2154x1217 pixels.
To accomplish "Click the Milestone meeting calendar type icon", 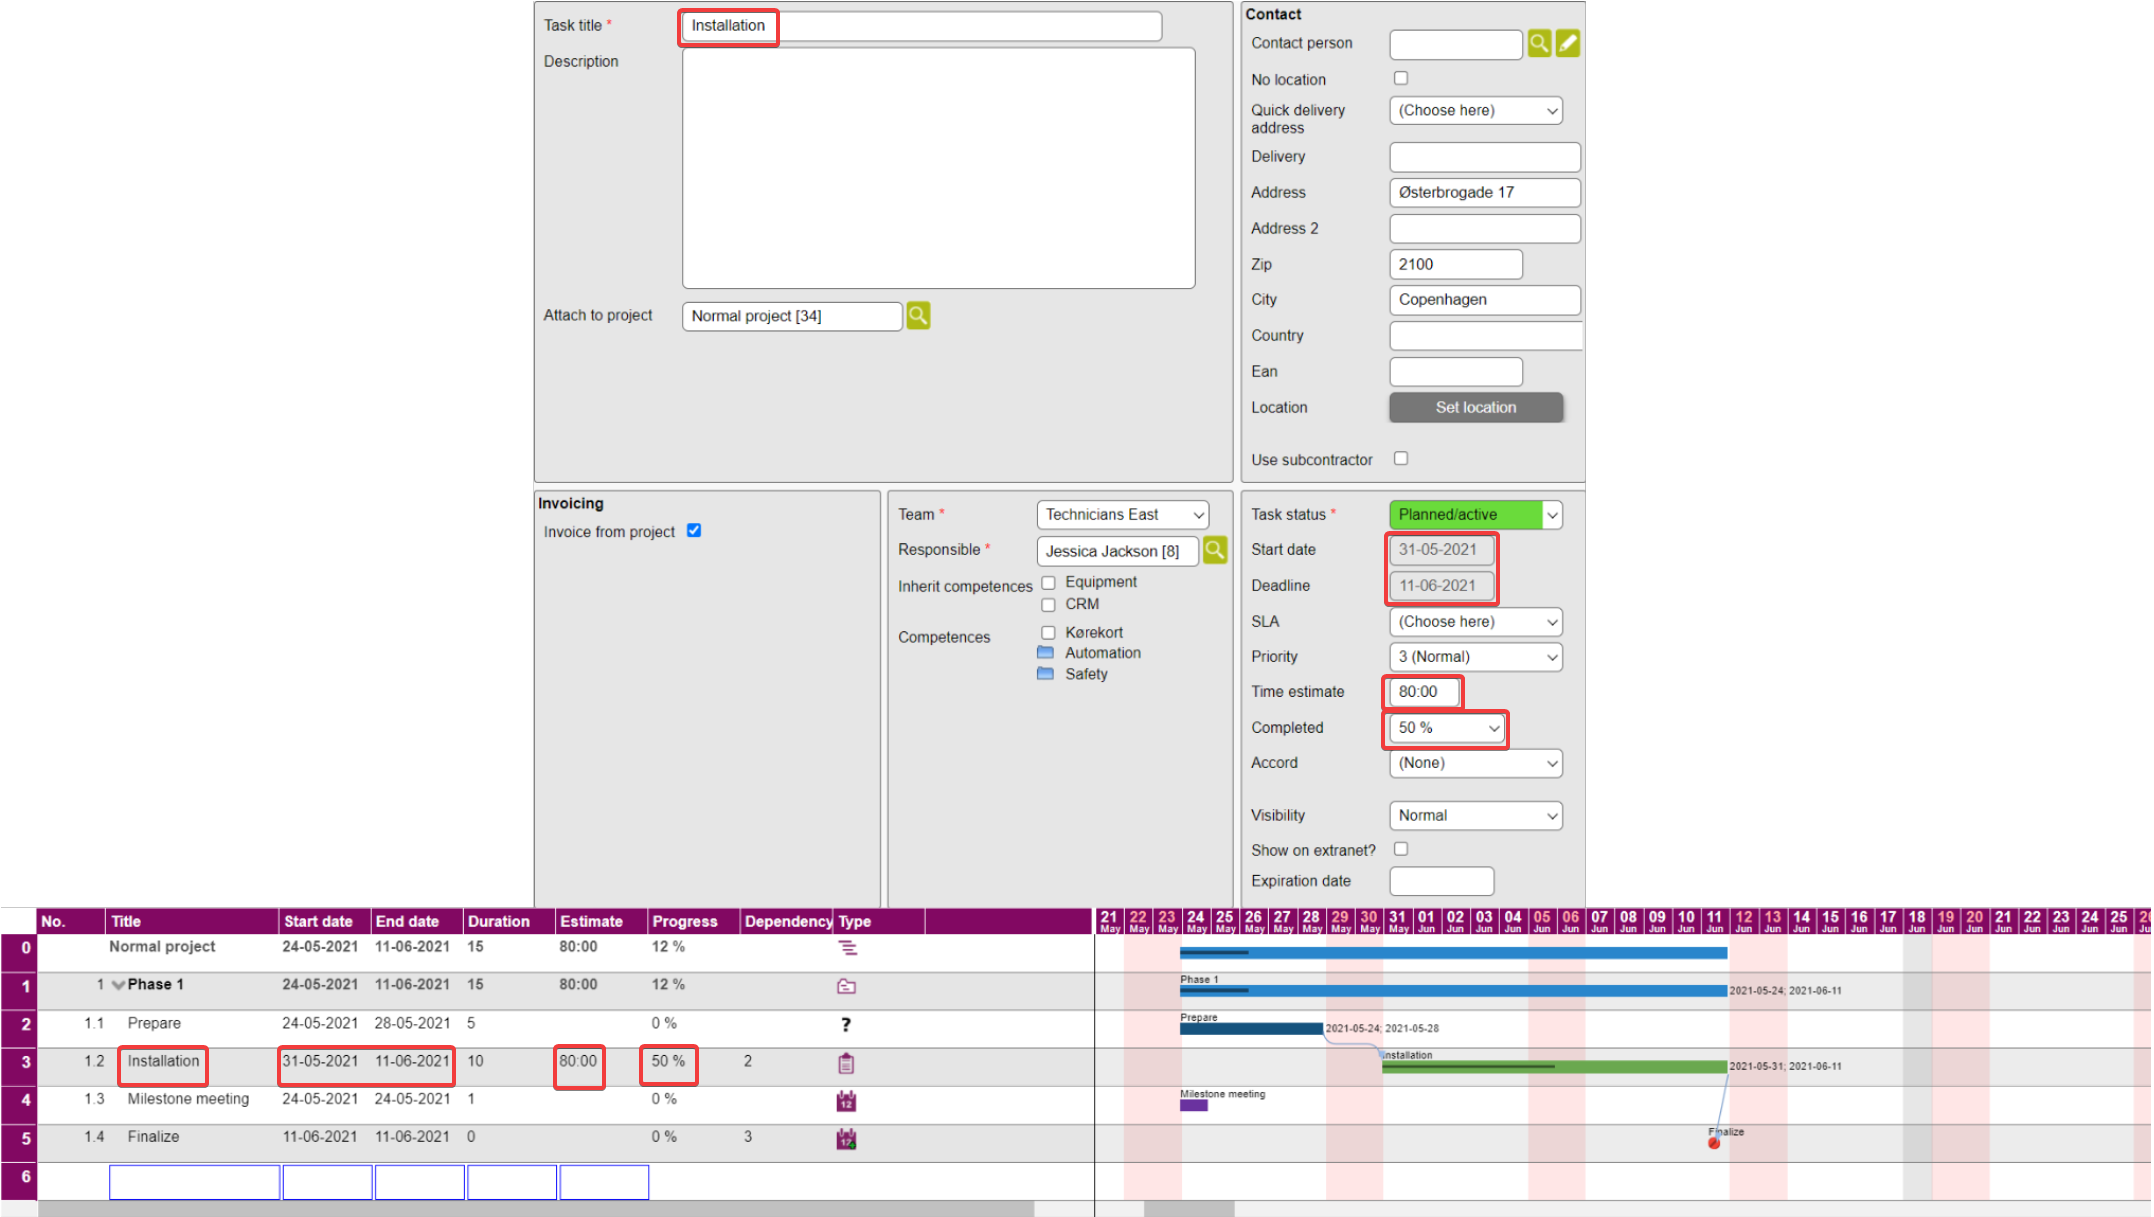I will point(846,1101).
